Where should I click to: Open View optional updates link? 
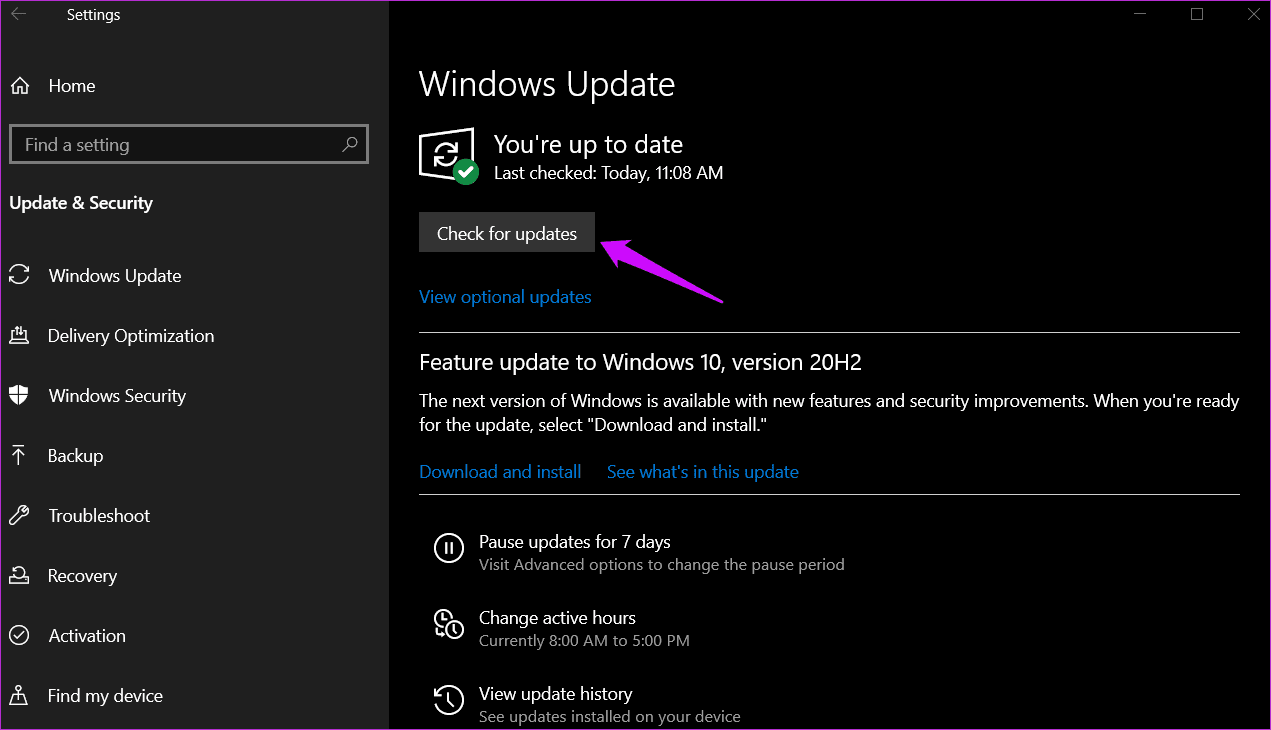(x=505, y=297)
